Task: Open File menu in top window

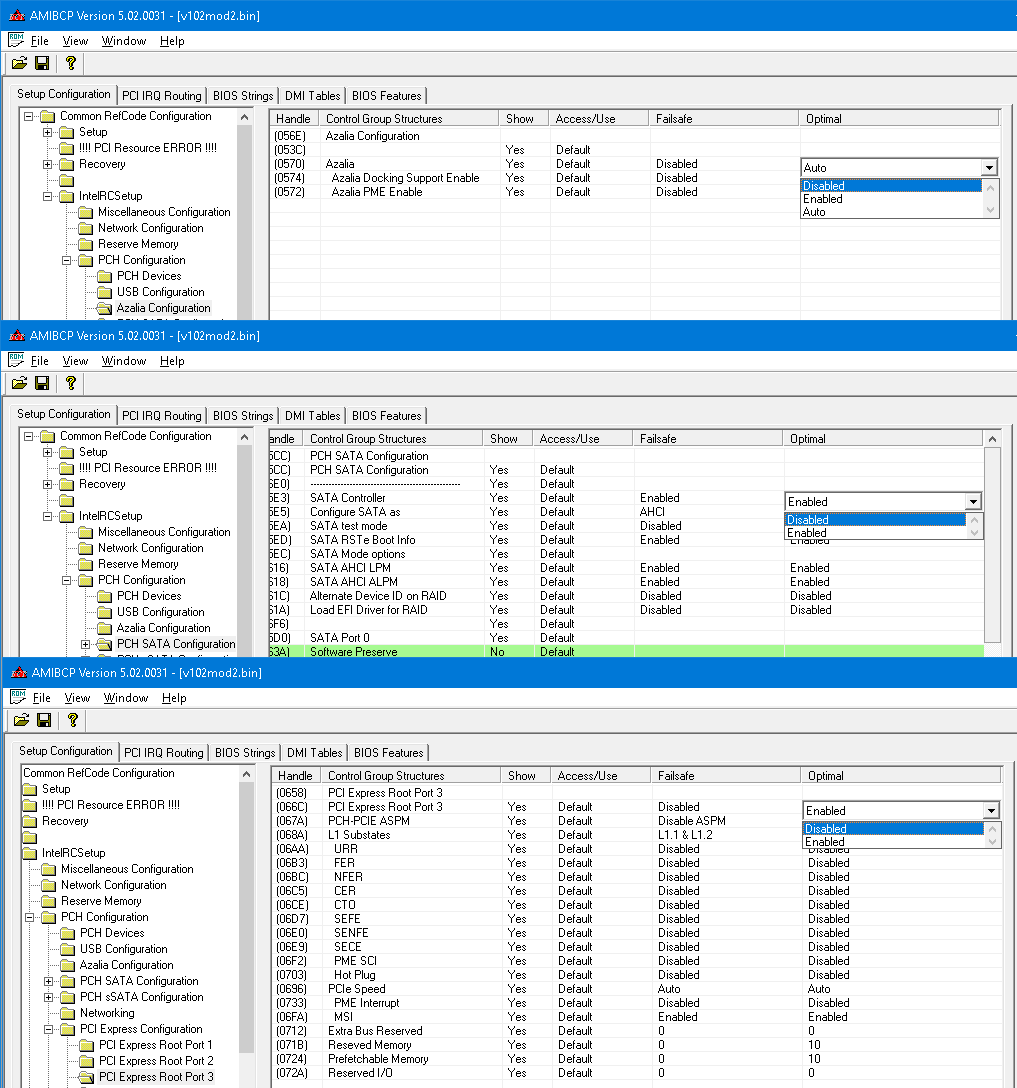Action: (40, 41)
